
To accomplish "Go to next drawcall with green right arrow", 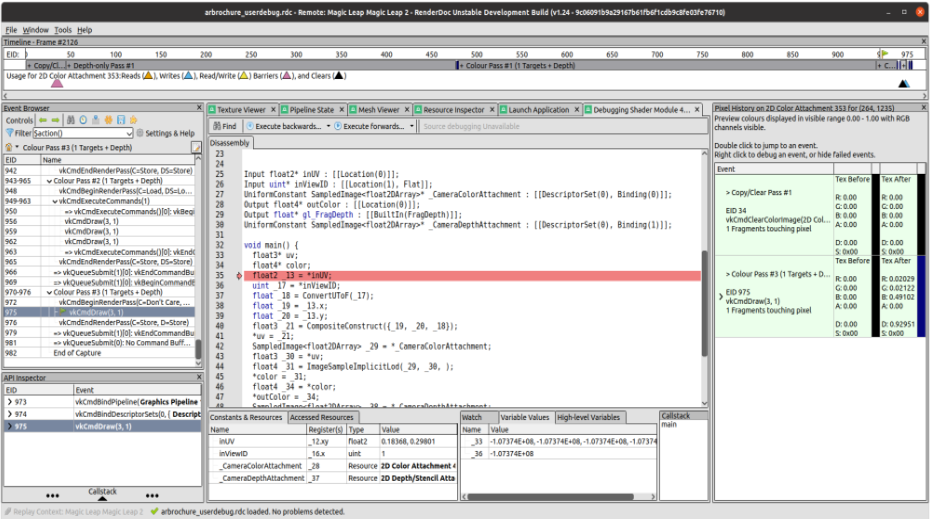I will click(57, 119).
